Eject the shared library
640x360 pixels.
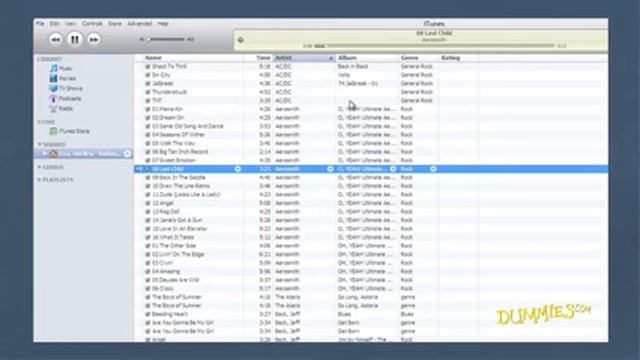pos(127,153)
